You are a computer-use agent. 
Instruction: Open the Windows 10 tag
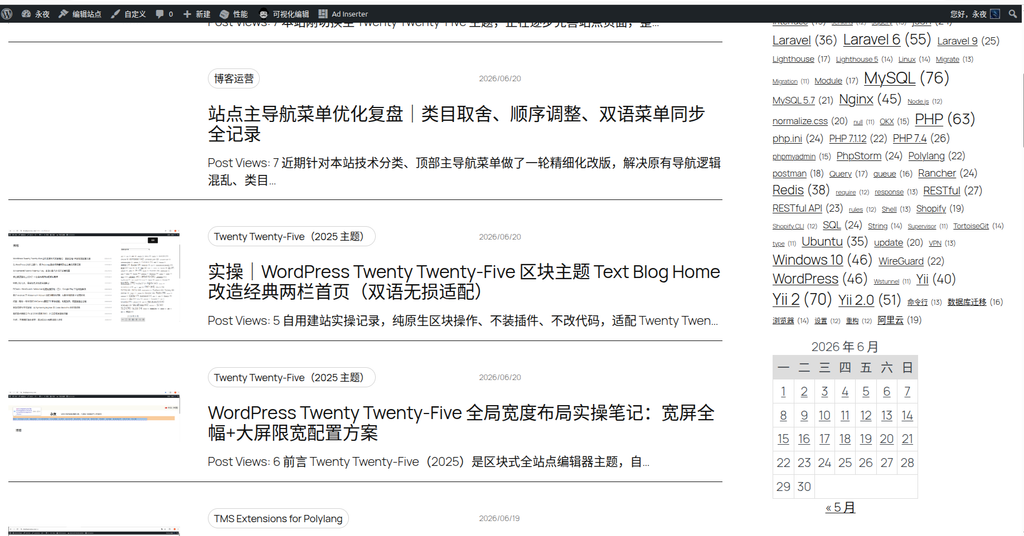coord(808,260)
